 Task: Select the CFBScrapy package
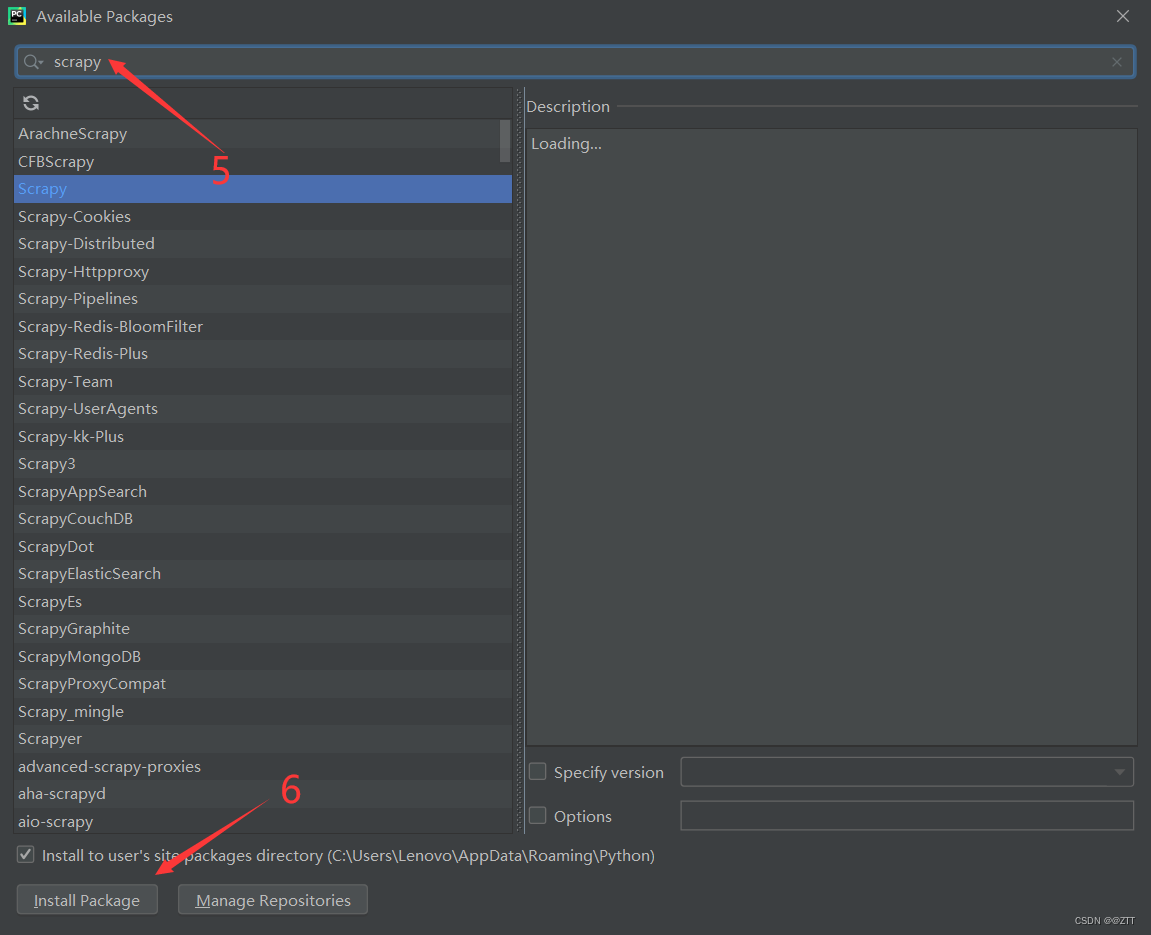(263, 161)
